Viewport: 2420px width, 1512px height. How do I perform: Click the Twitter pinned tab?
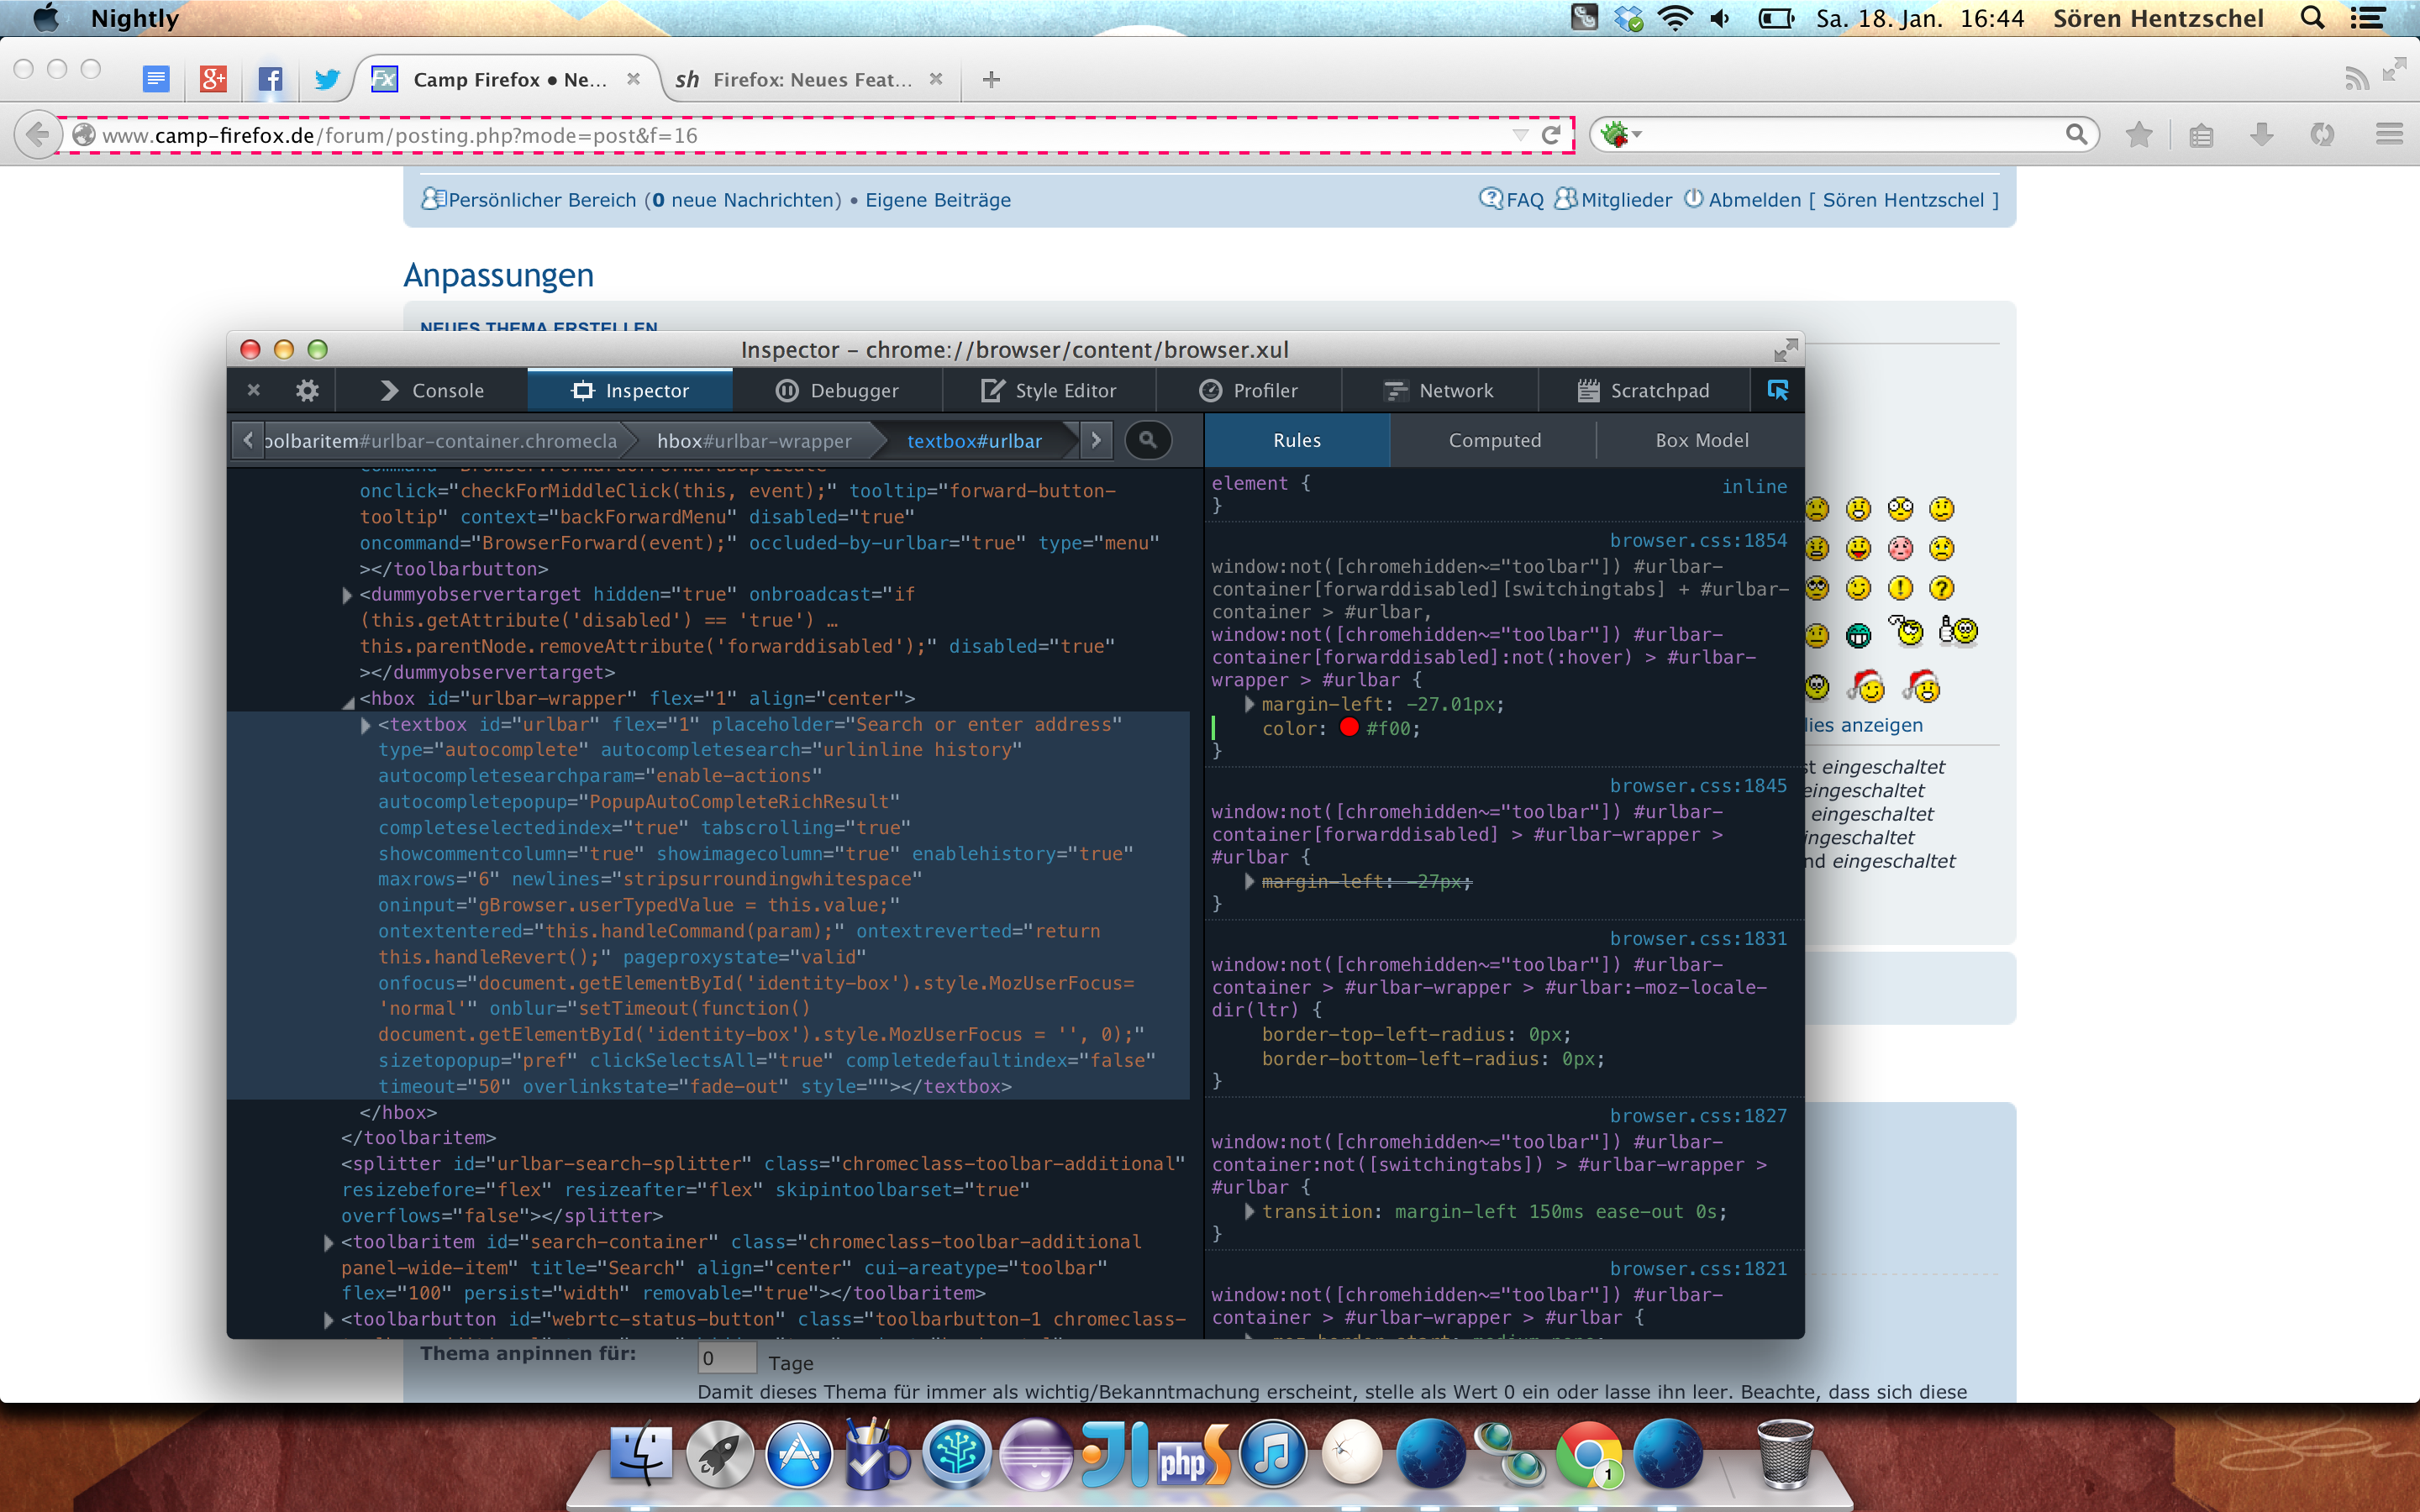(x=327, y=79)
